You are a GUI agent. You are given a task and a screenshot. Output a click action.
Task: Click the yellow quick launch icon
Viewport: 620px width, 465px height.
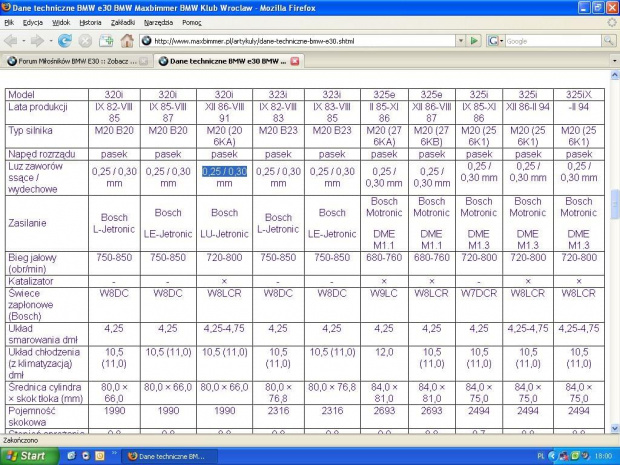coord(100,456)
